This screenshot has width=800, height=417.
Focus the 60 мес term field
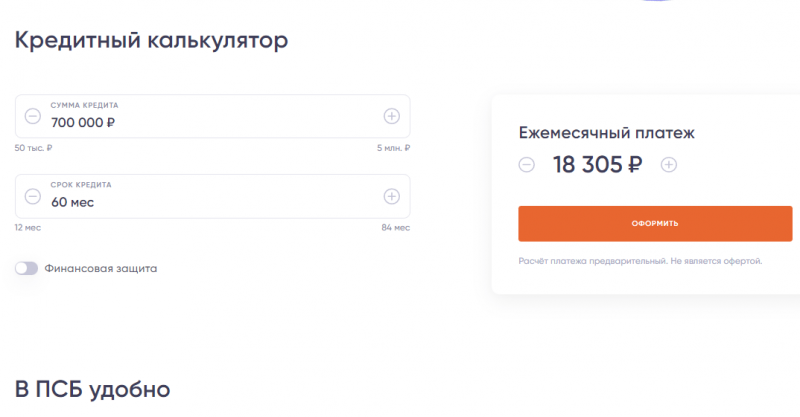pos(200,202)
